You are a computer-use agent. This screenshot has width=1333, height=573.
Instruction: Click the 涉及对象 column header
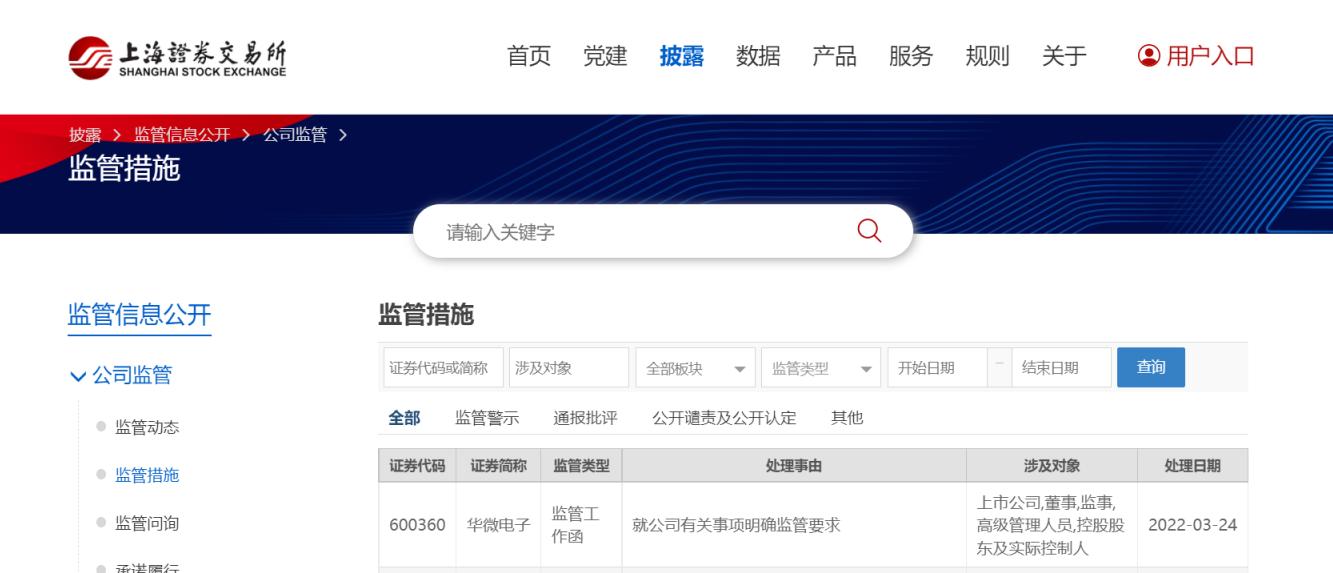tap(1052, 465)
